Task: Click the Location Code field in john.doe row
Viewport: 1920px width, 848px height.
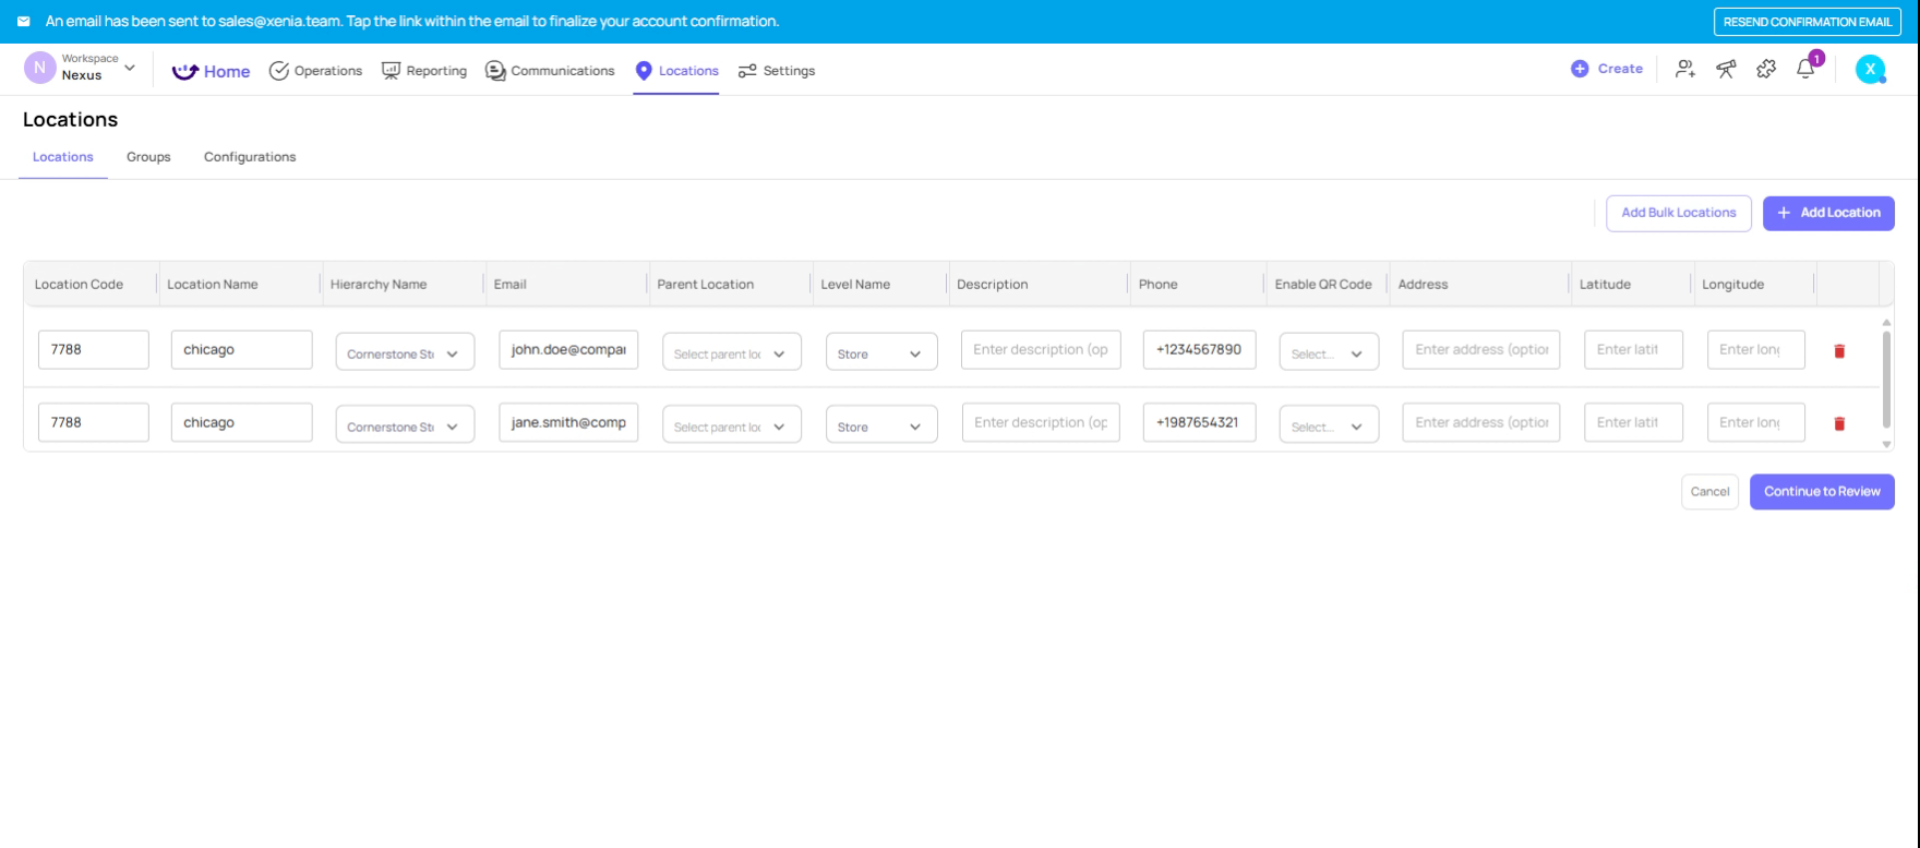Action: (x=94, y=350)
